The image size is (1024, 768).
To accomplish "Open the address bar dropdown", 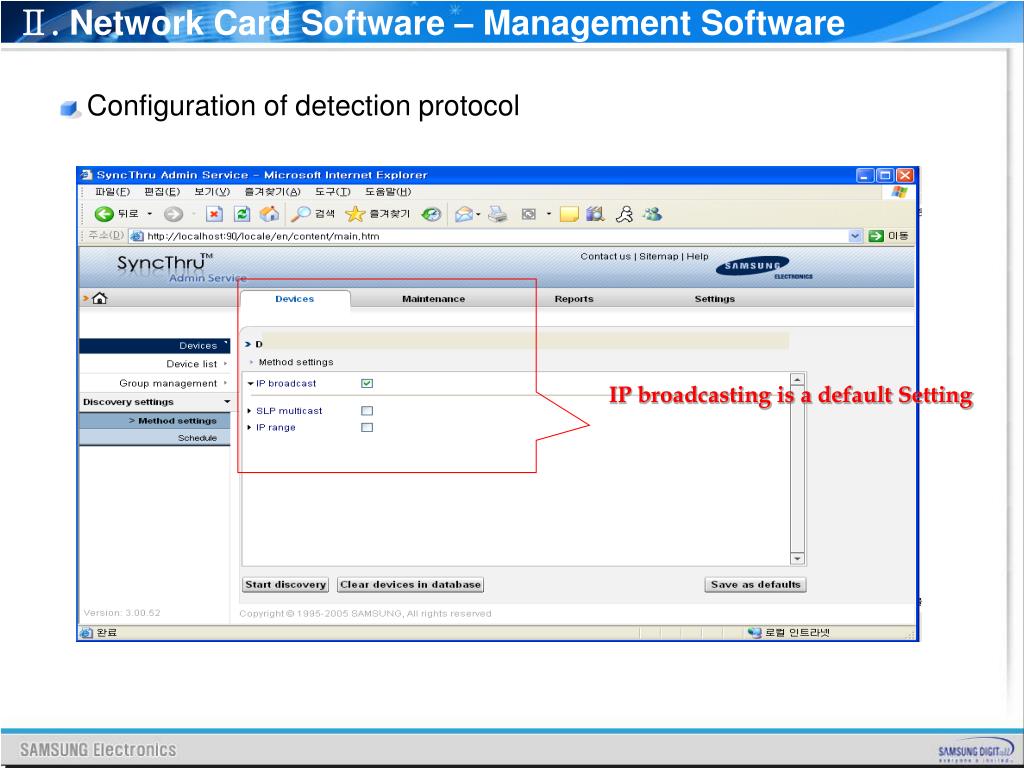I will pos(856,236).
